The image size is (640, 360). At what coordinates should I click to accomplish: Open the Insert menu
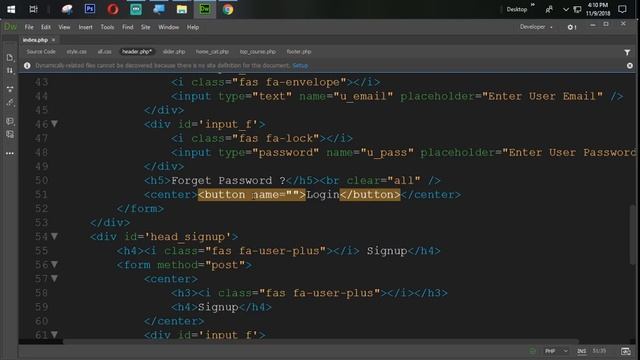click(x=85, y=27)
